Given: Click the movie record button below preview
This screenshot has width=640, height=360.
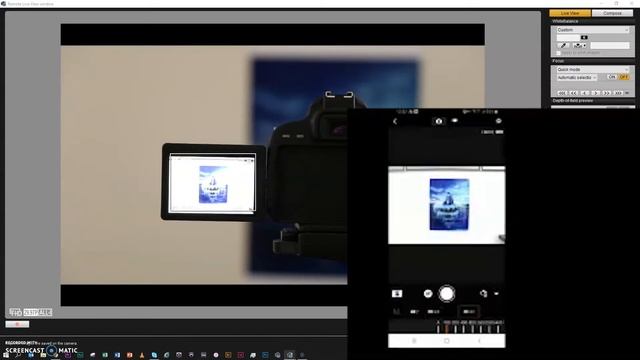Looking at the screenshot, I should click(17, 324).
